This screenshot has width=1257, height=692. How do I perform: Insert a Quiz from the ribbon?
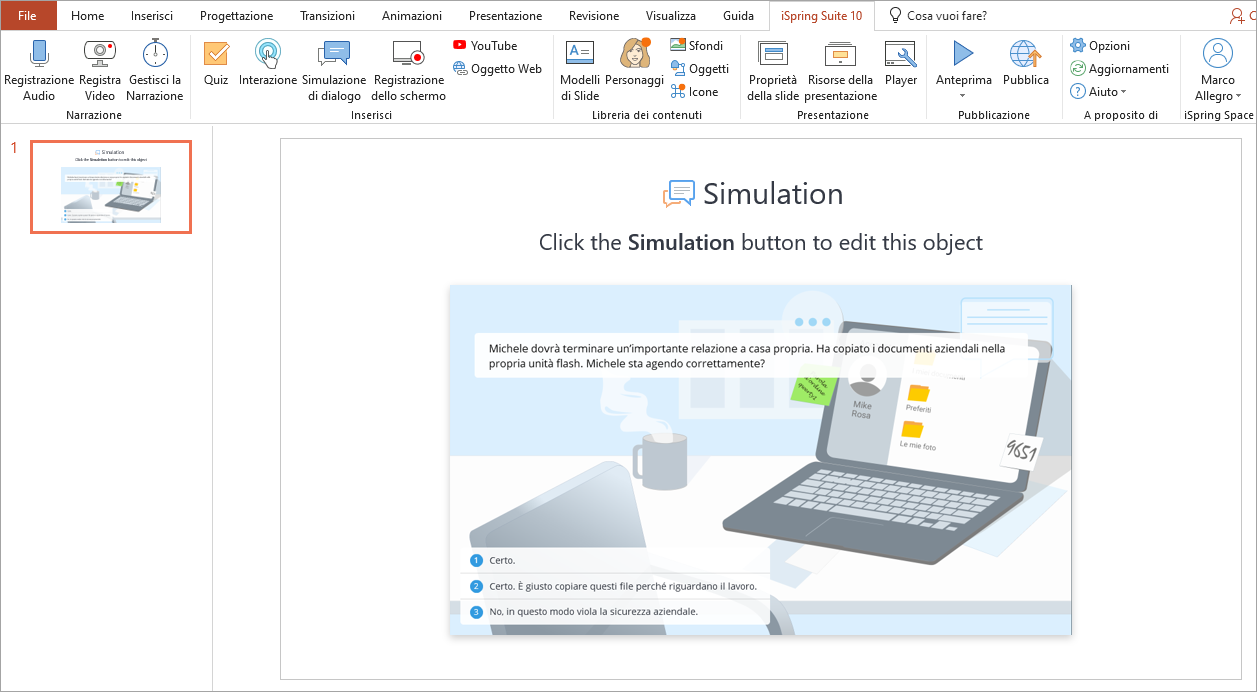click(216, 55)
